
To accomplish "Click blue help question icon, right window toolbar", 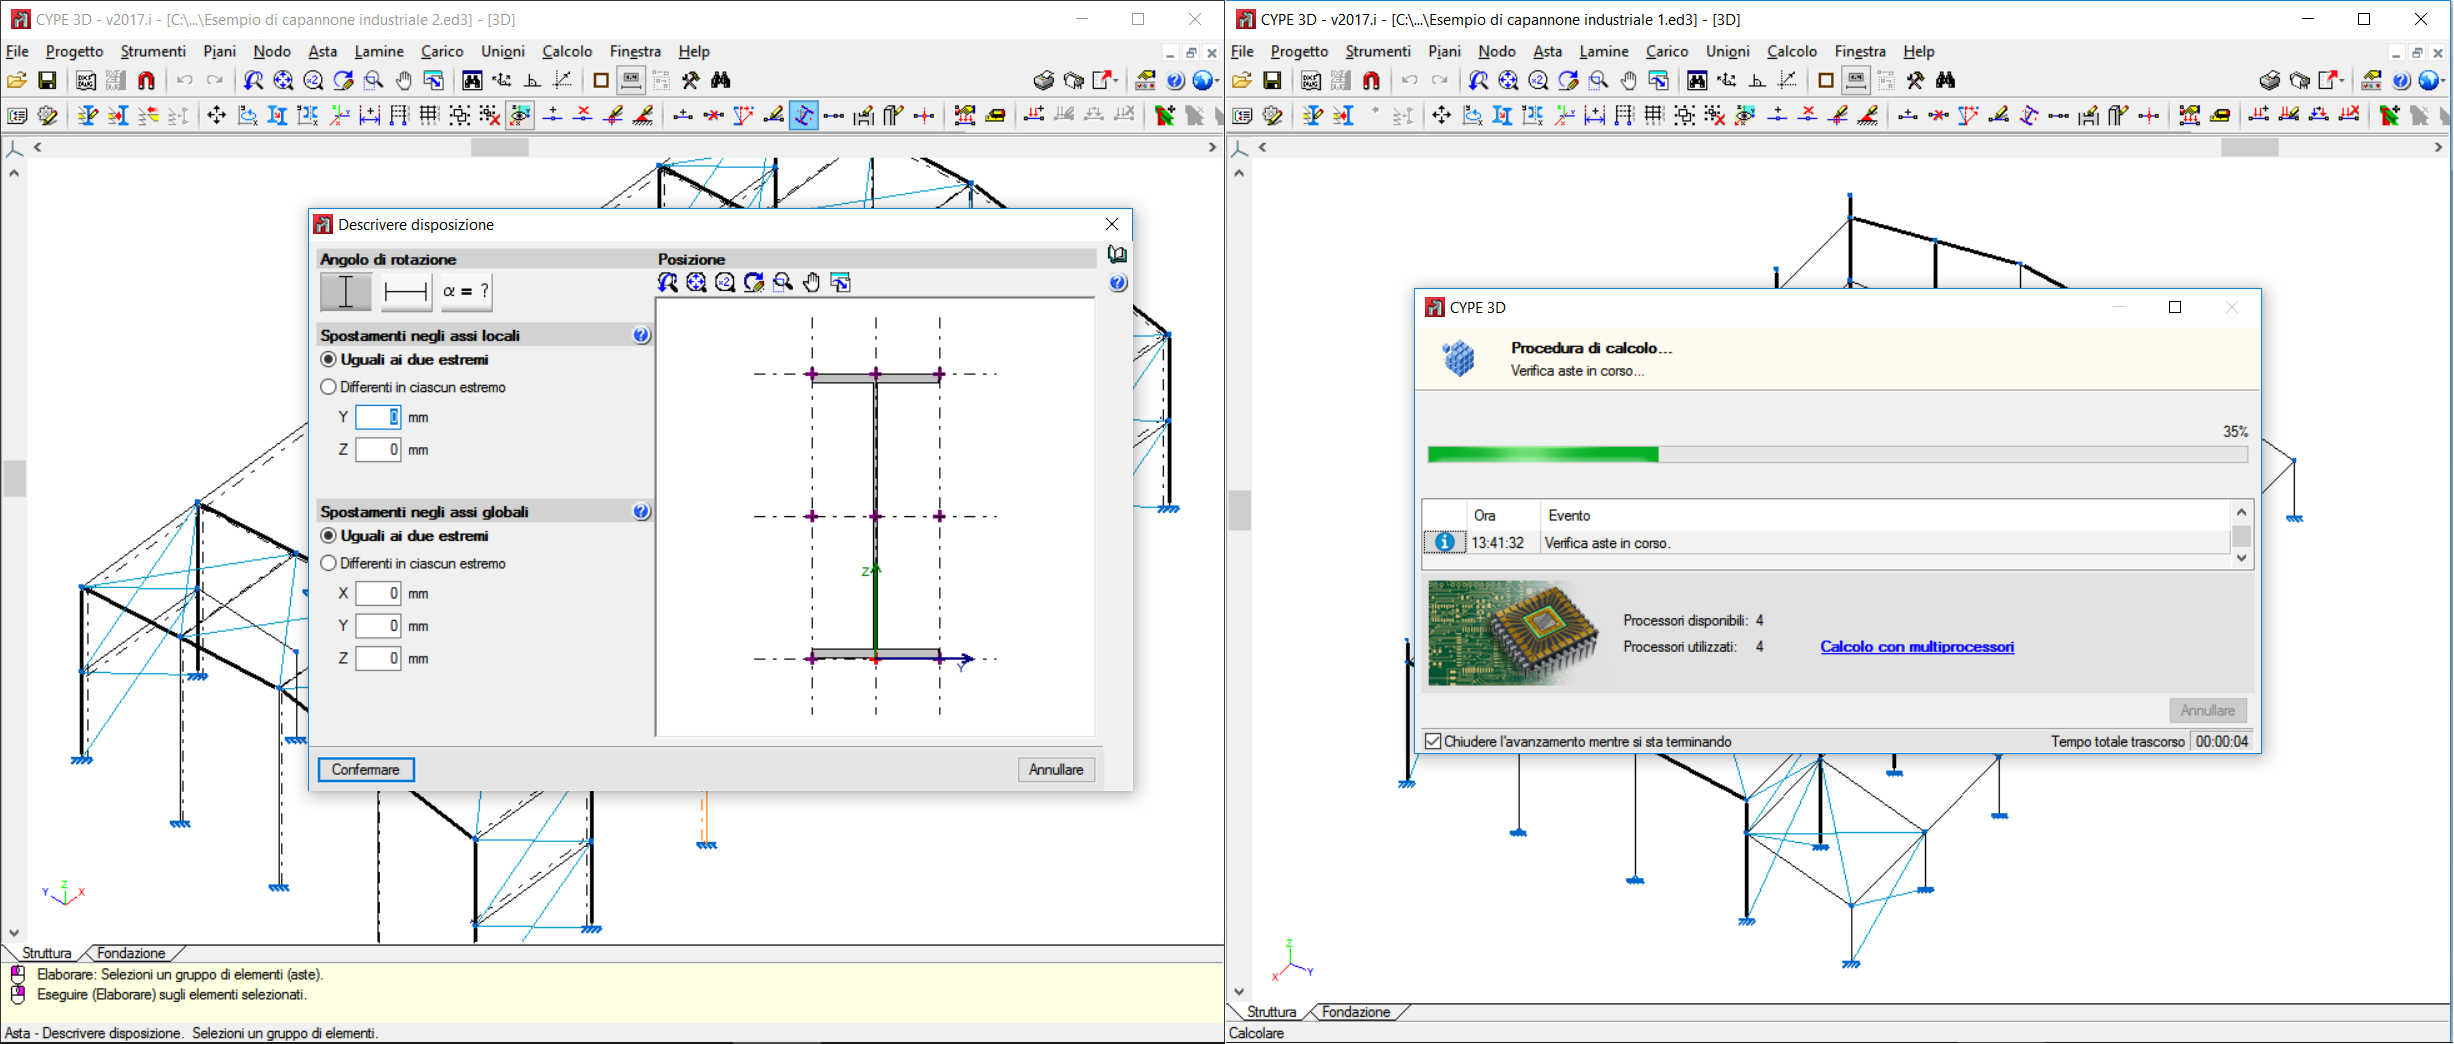I will click(2401, 81).
